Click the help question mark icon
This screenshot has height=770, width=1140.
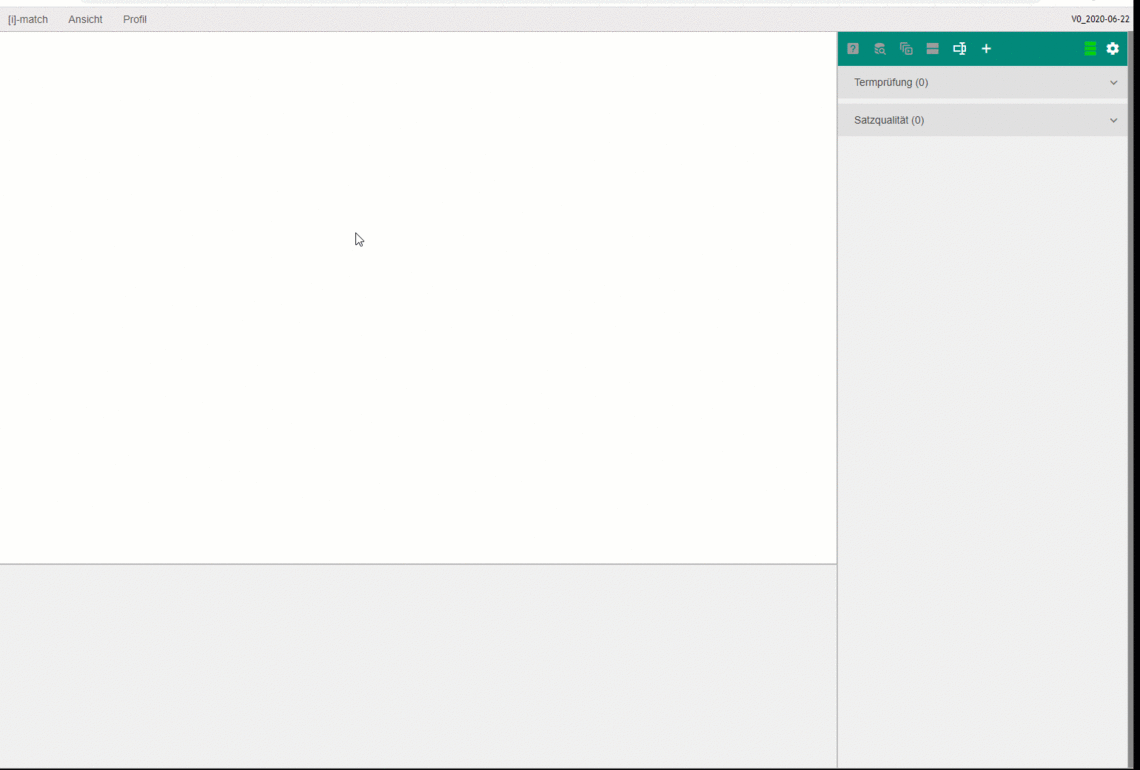pos(853,49)
